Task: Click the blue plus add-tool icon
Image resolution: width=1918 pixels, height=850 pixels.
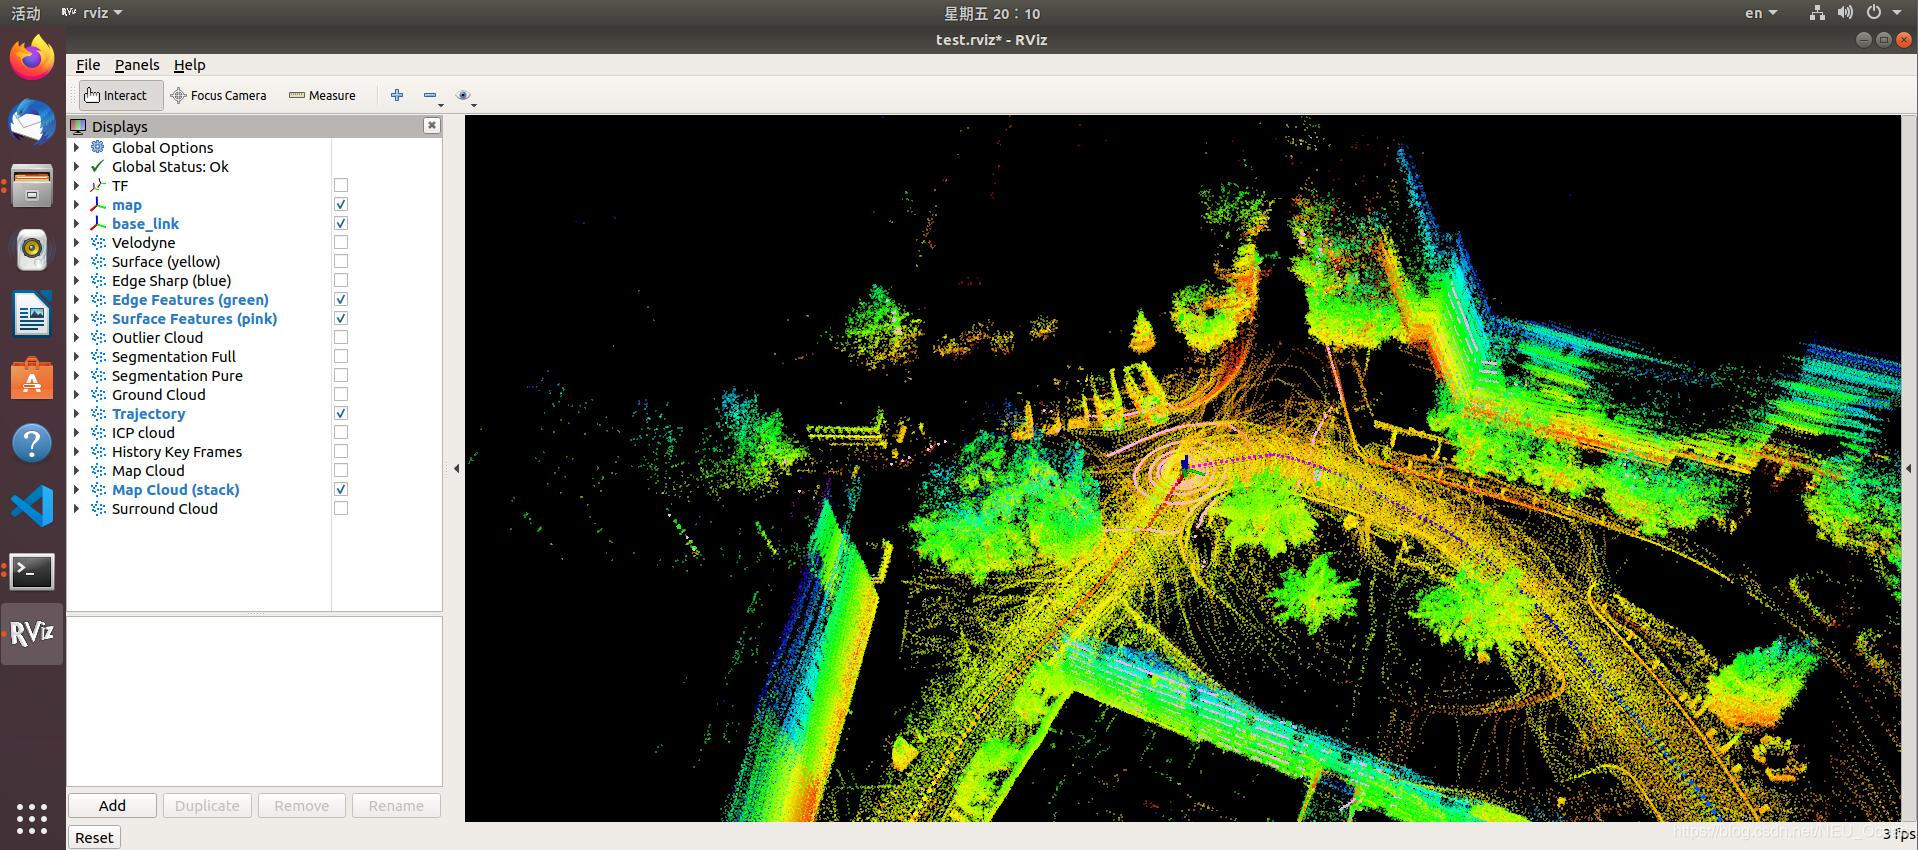Action: (397, 95)
